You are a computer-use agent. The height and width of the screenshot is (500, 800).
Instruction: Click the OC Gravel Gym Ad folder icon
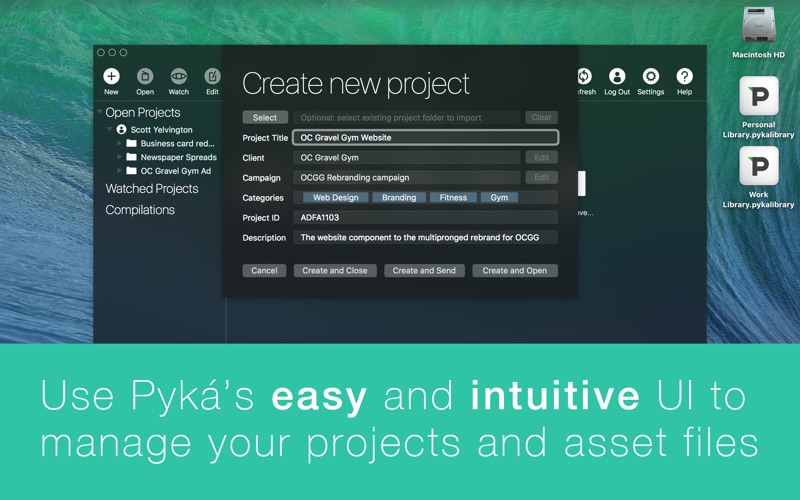click(x=132, y=171)
